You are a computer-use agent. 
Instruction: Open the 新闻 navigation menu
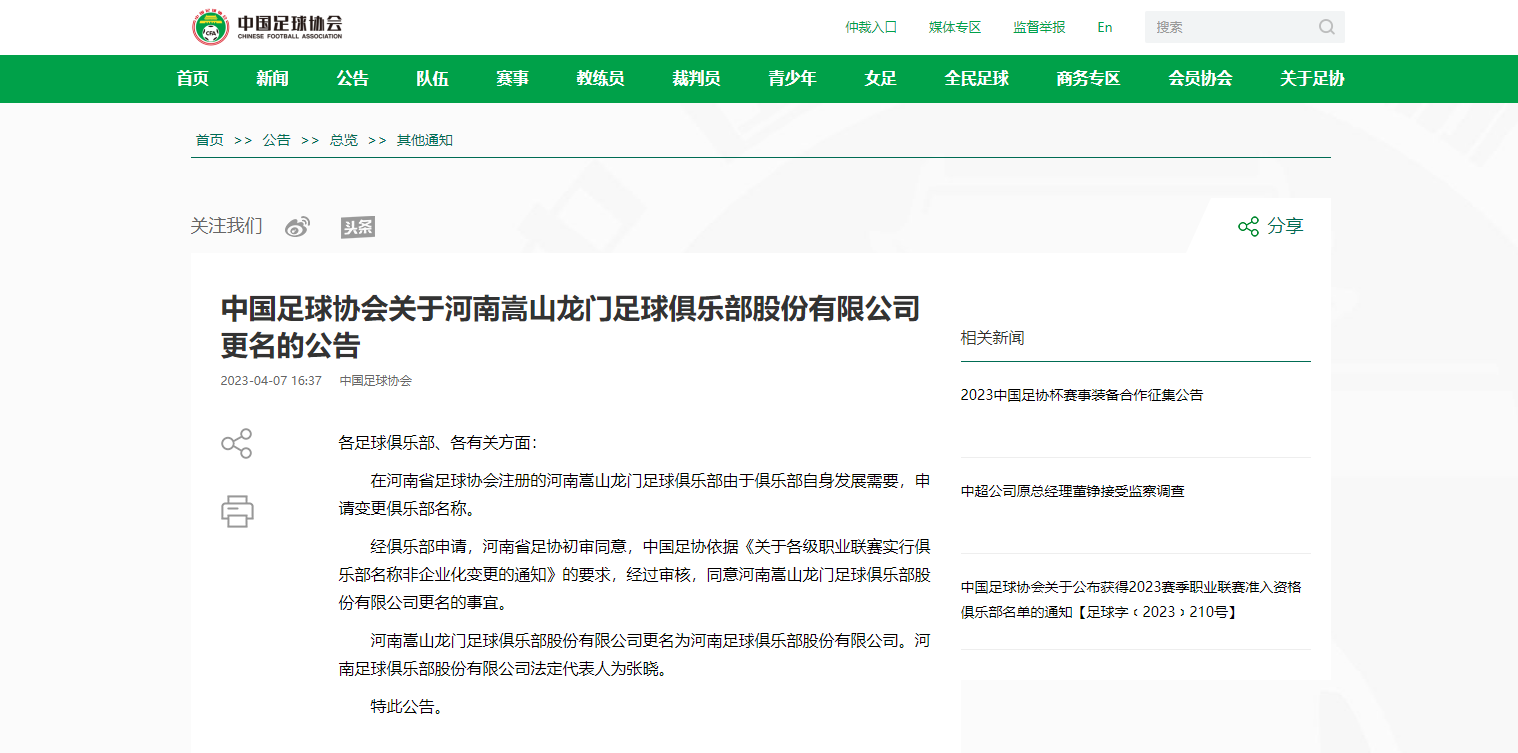271,79
